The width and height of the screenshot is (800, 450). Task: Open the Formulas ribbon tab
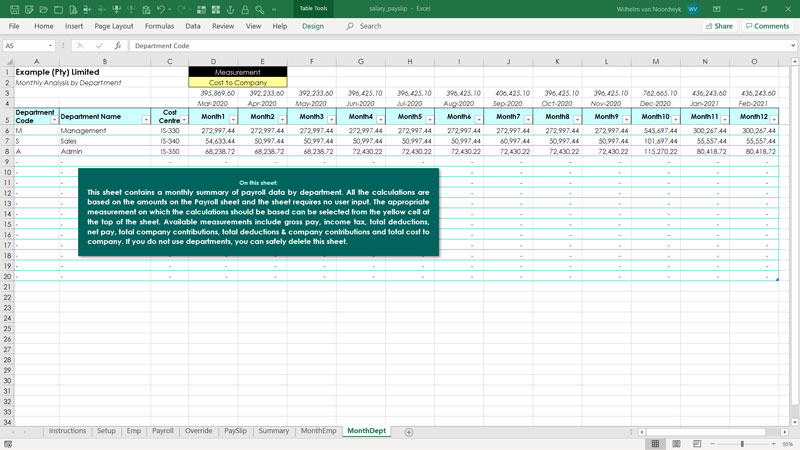tap(159, 26)
